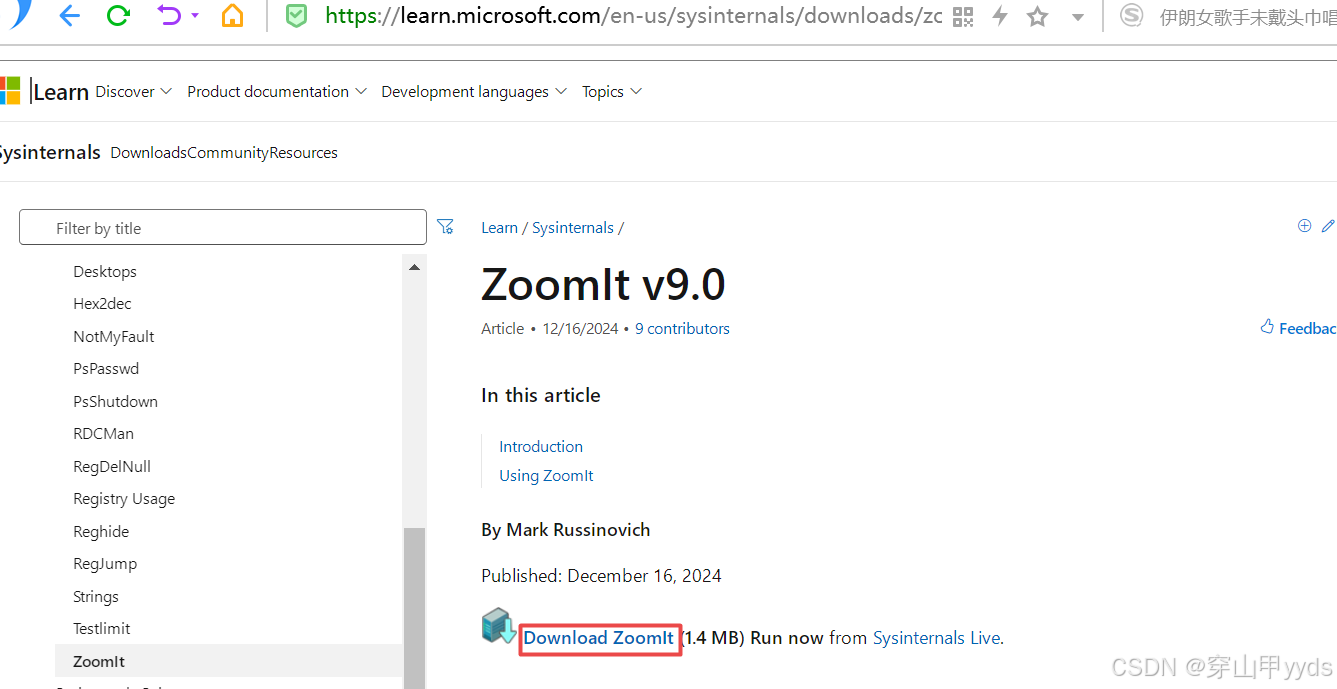Click the Microsoft logo
The height and width of the screenshot is (689, 1337).
pos(10,91)
